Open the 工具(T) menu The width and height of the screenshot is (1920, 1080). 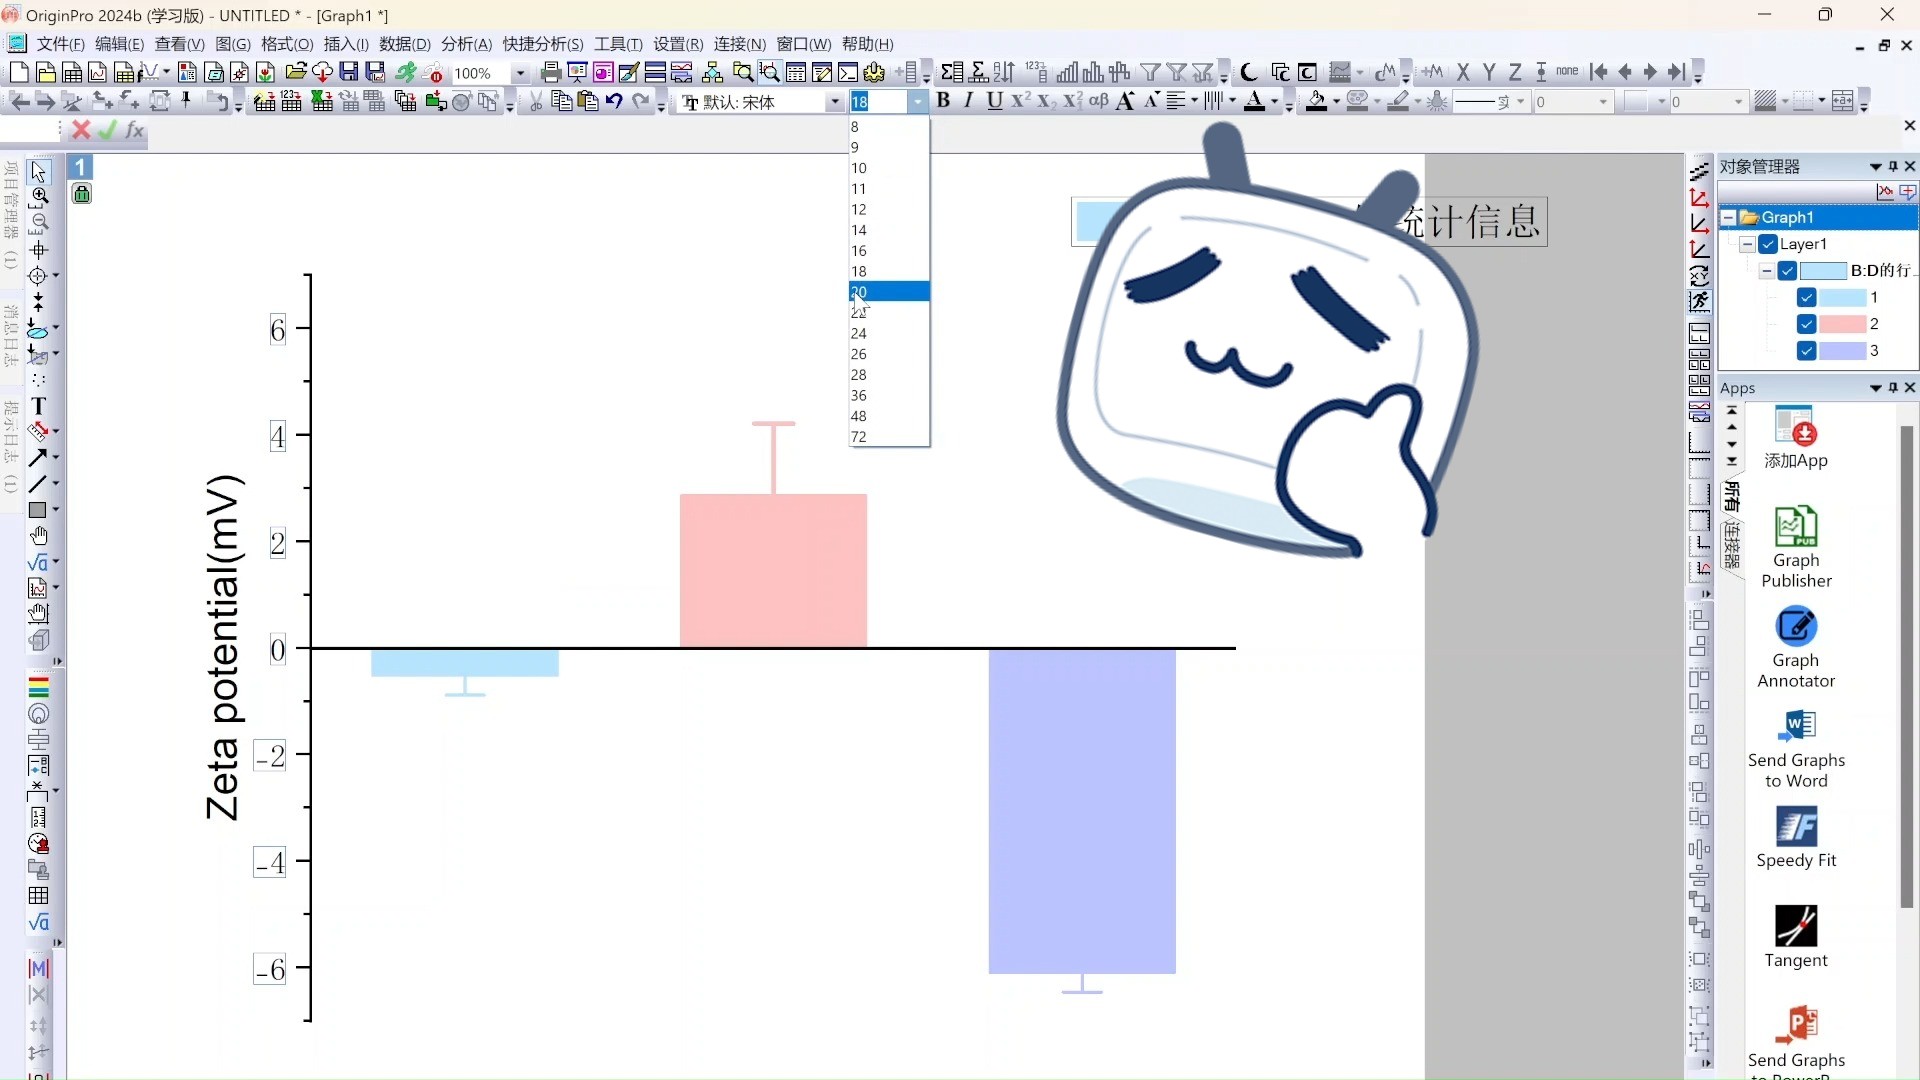click(618, 44)
